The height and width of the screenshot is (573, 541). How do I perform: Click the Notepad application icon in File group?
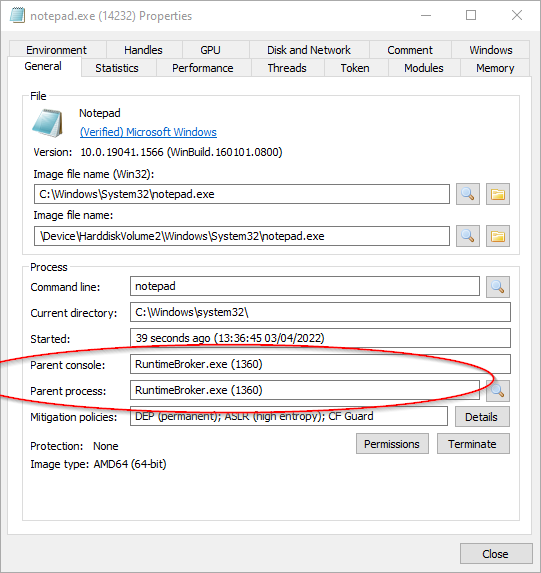tap(47, 123)
